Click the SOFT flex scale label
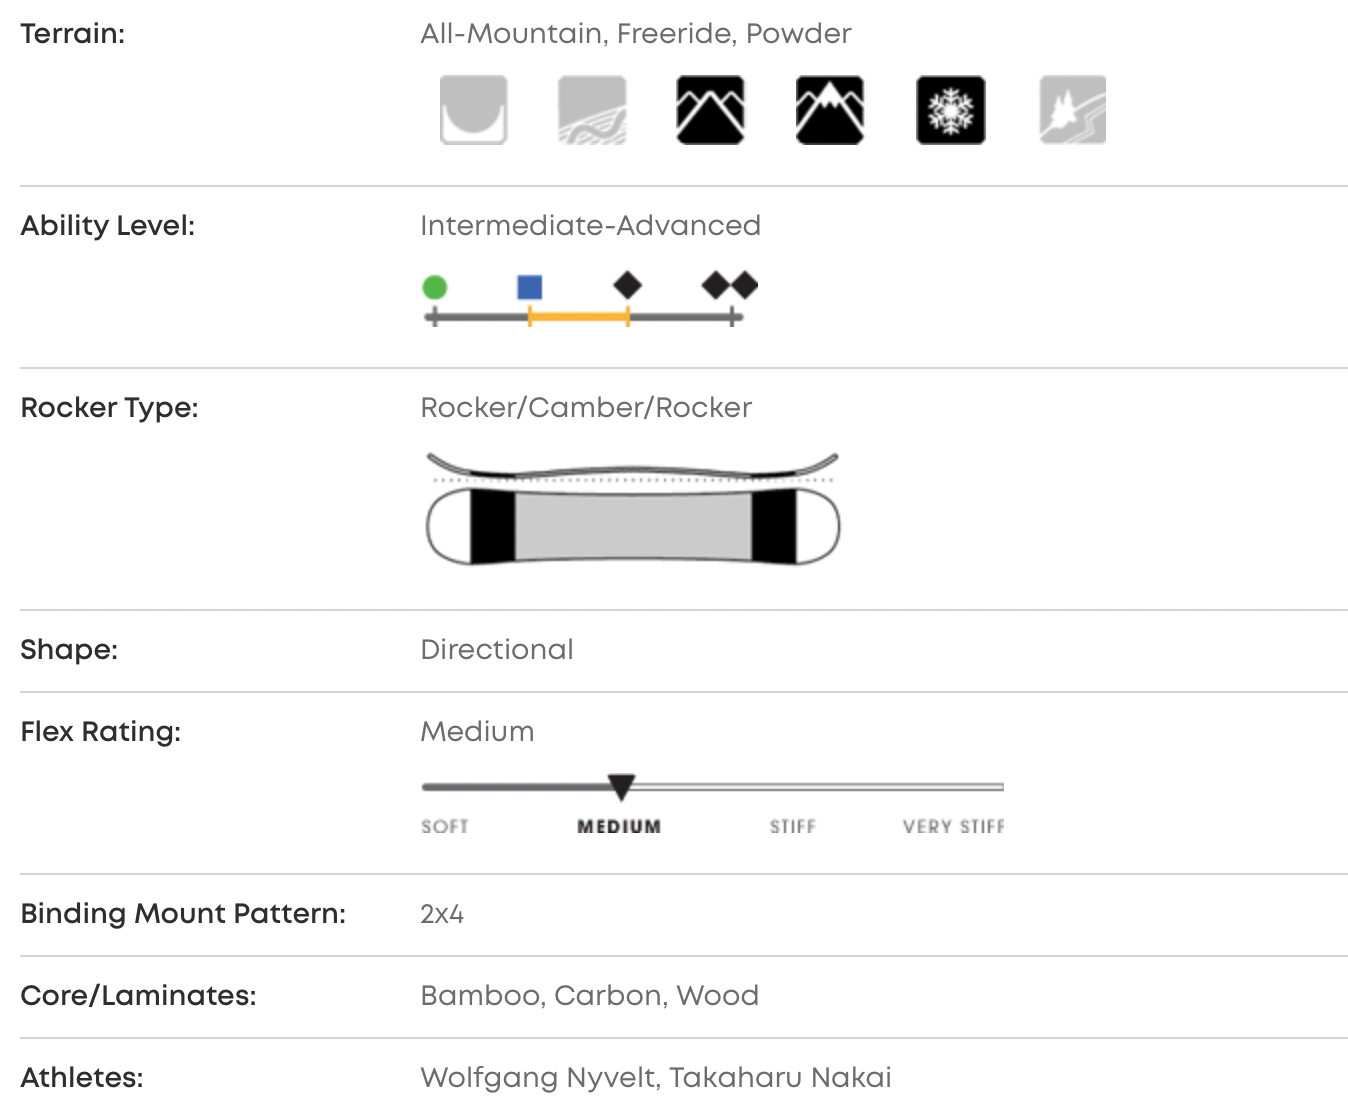The height and width of the screenshot is (1114, 1348). [x=445, y=827]
